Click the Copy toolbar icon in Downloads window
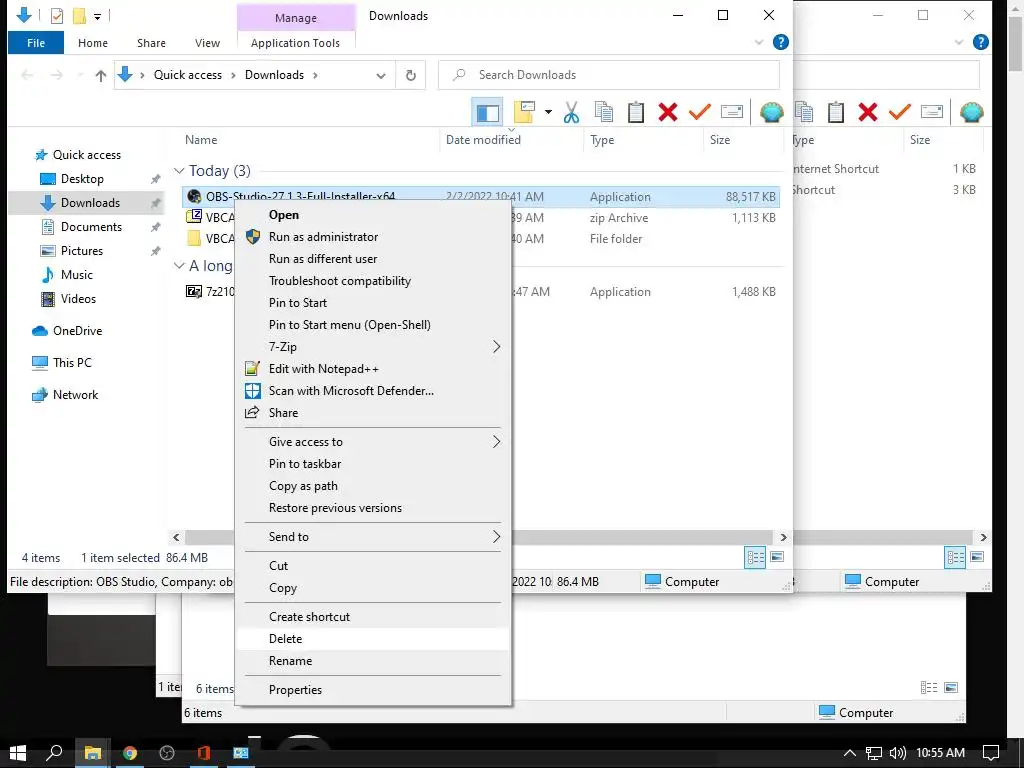Viewport: 1024px width, 768px height. [604, 112]
